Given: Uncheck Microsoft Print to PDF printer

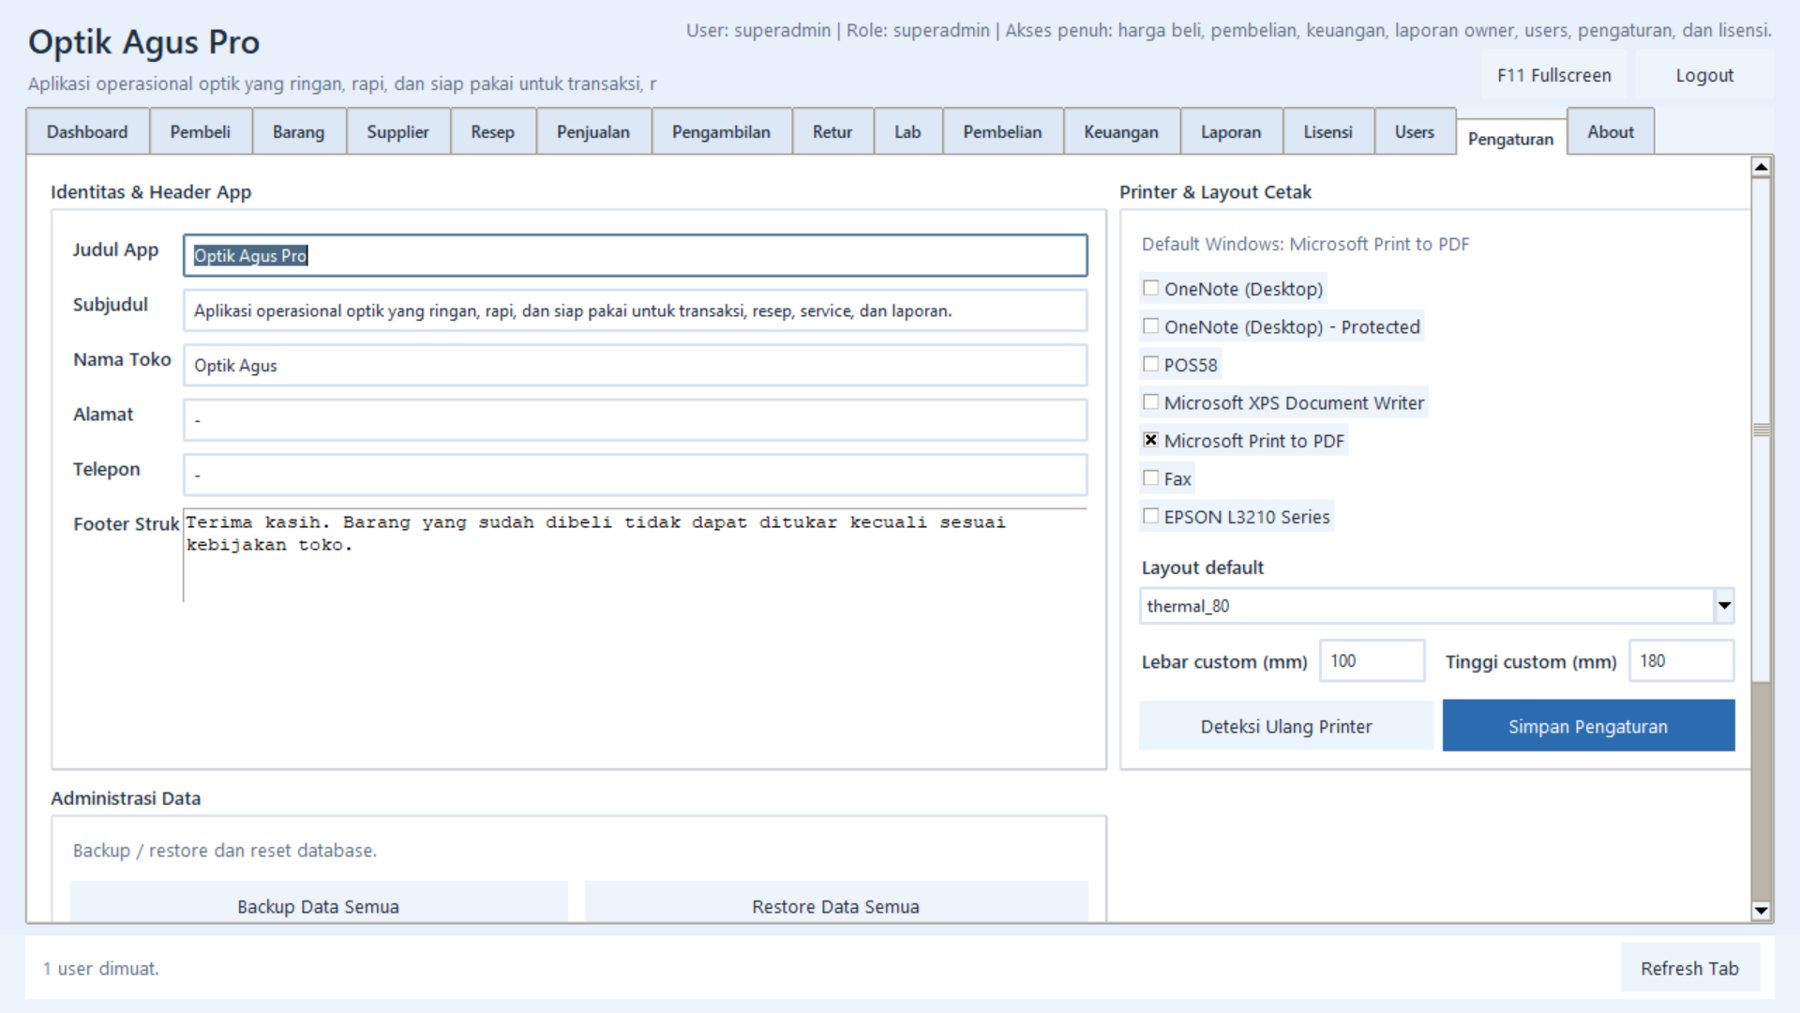Looking at the screenshot, I should point(1151,441).
